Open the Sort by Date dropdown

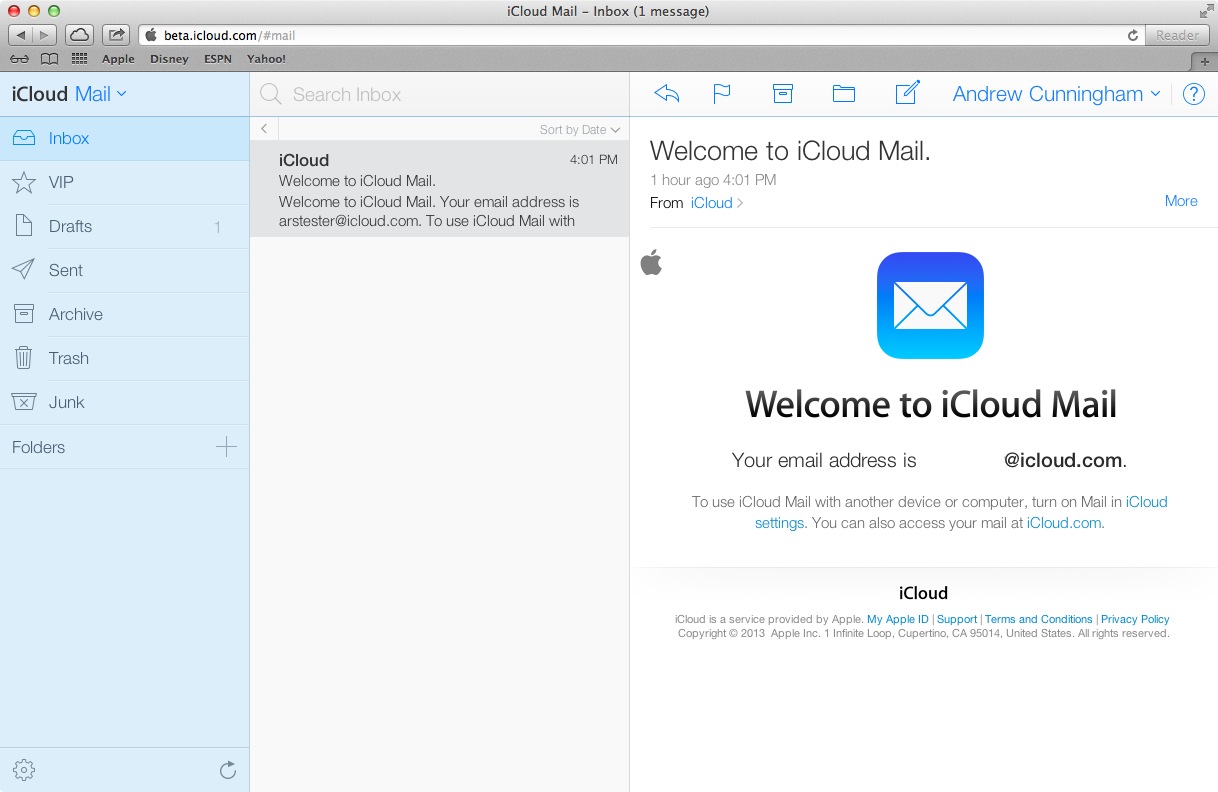[x=580, y=129]
